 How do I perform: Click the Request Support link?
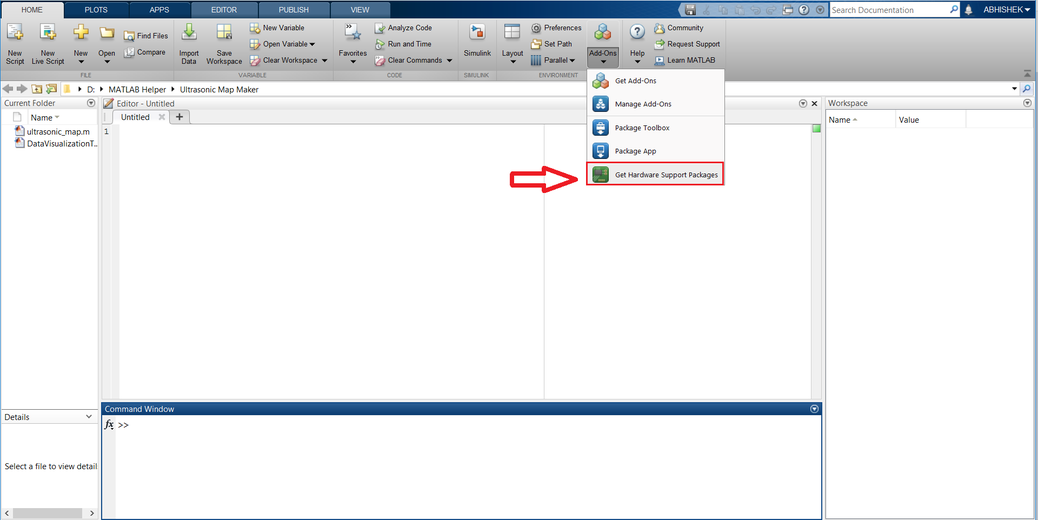click(692, 44)
